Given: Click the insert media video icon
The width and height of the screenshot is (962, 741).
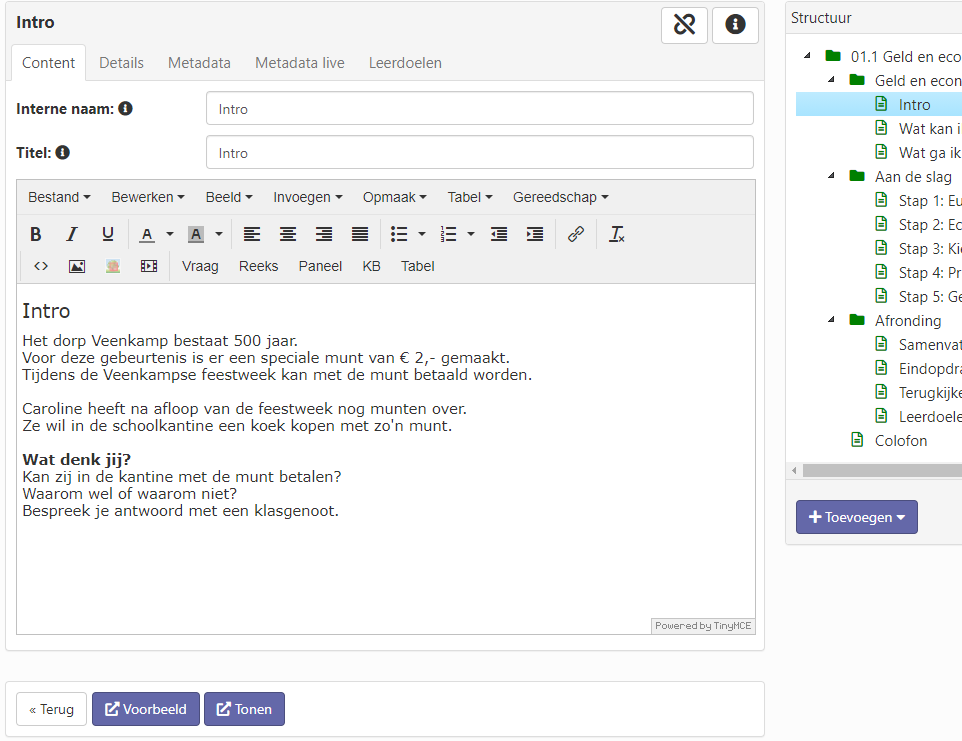Looking at the screenshot, I should click(149, 266).
